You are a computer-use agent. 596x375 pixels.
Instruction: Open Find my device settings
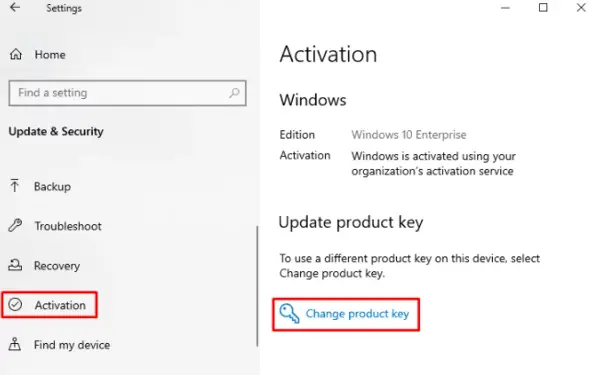[x=72, y=345]
